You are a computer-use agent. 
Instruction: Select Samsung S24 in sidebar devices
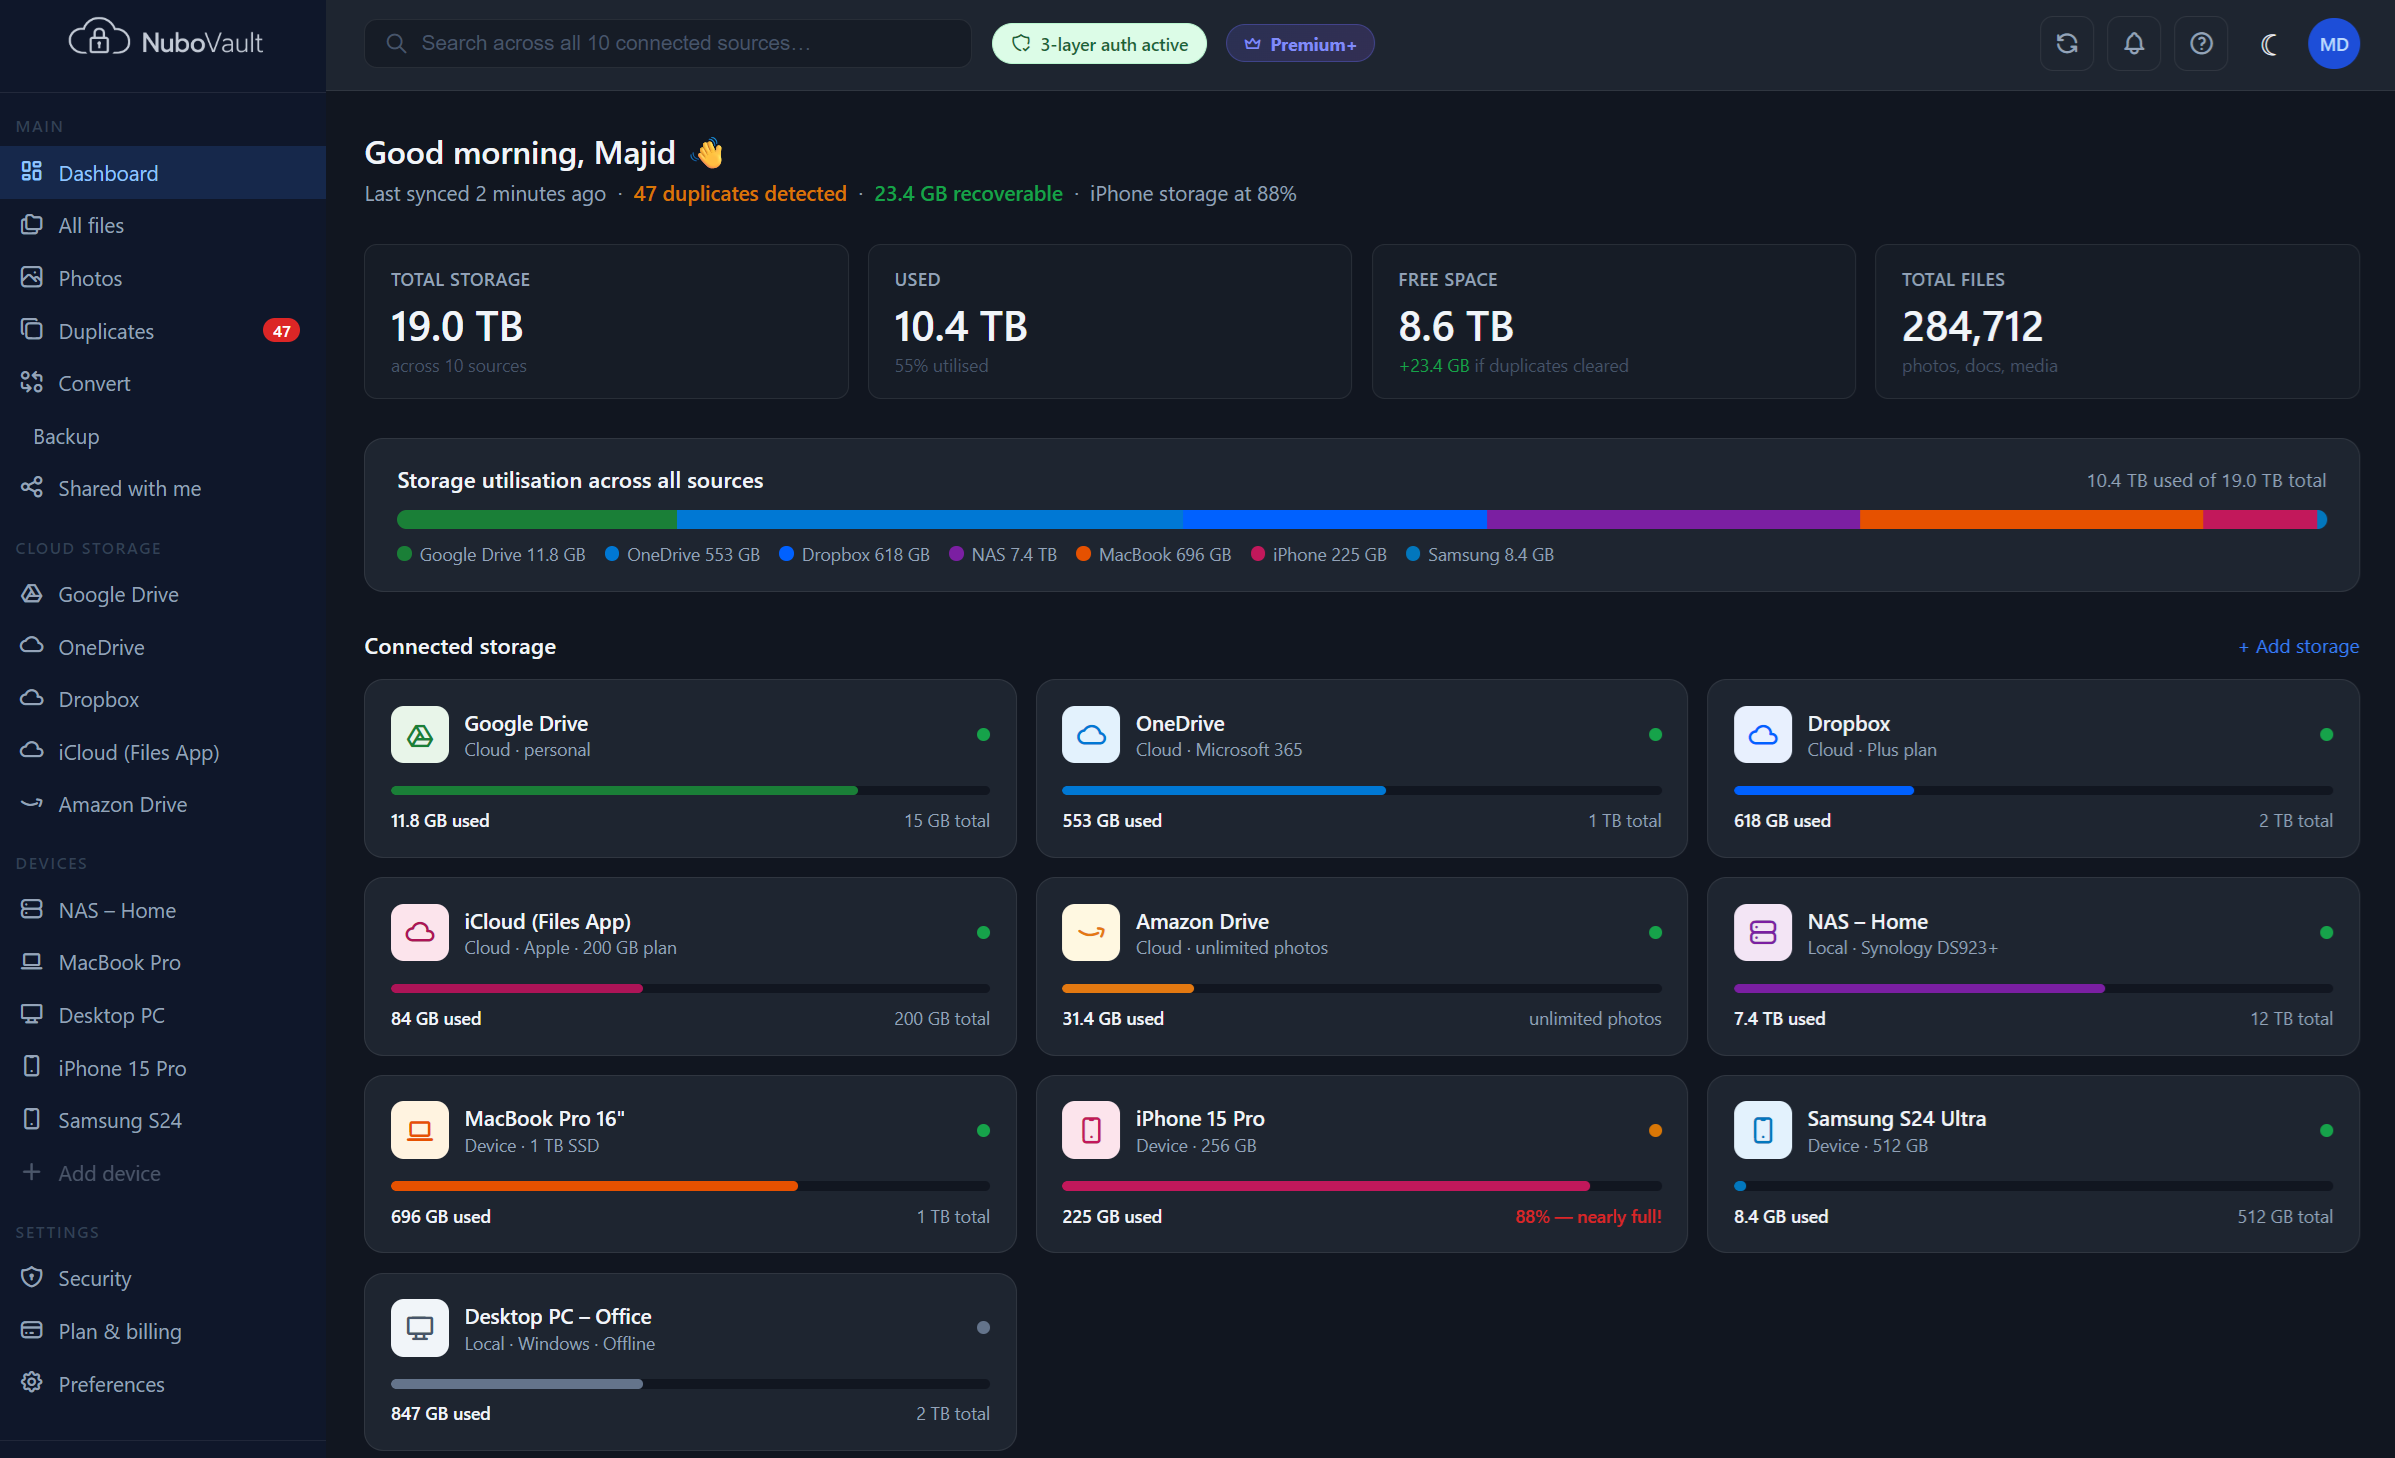pos(163,1120)
